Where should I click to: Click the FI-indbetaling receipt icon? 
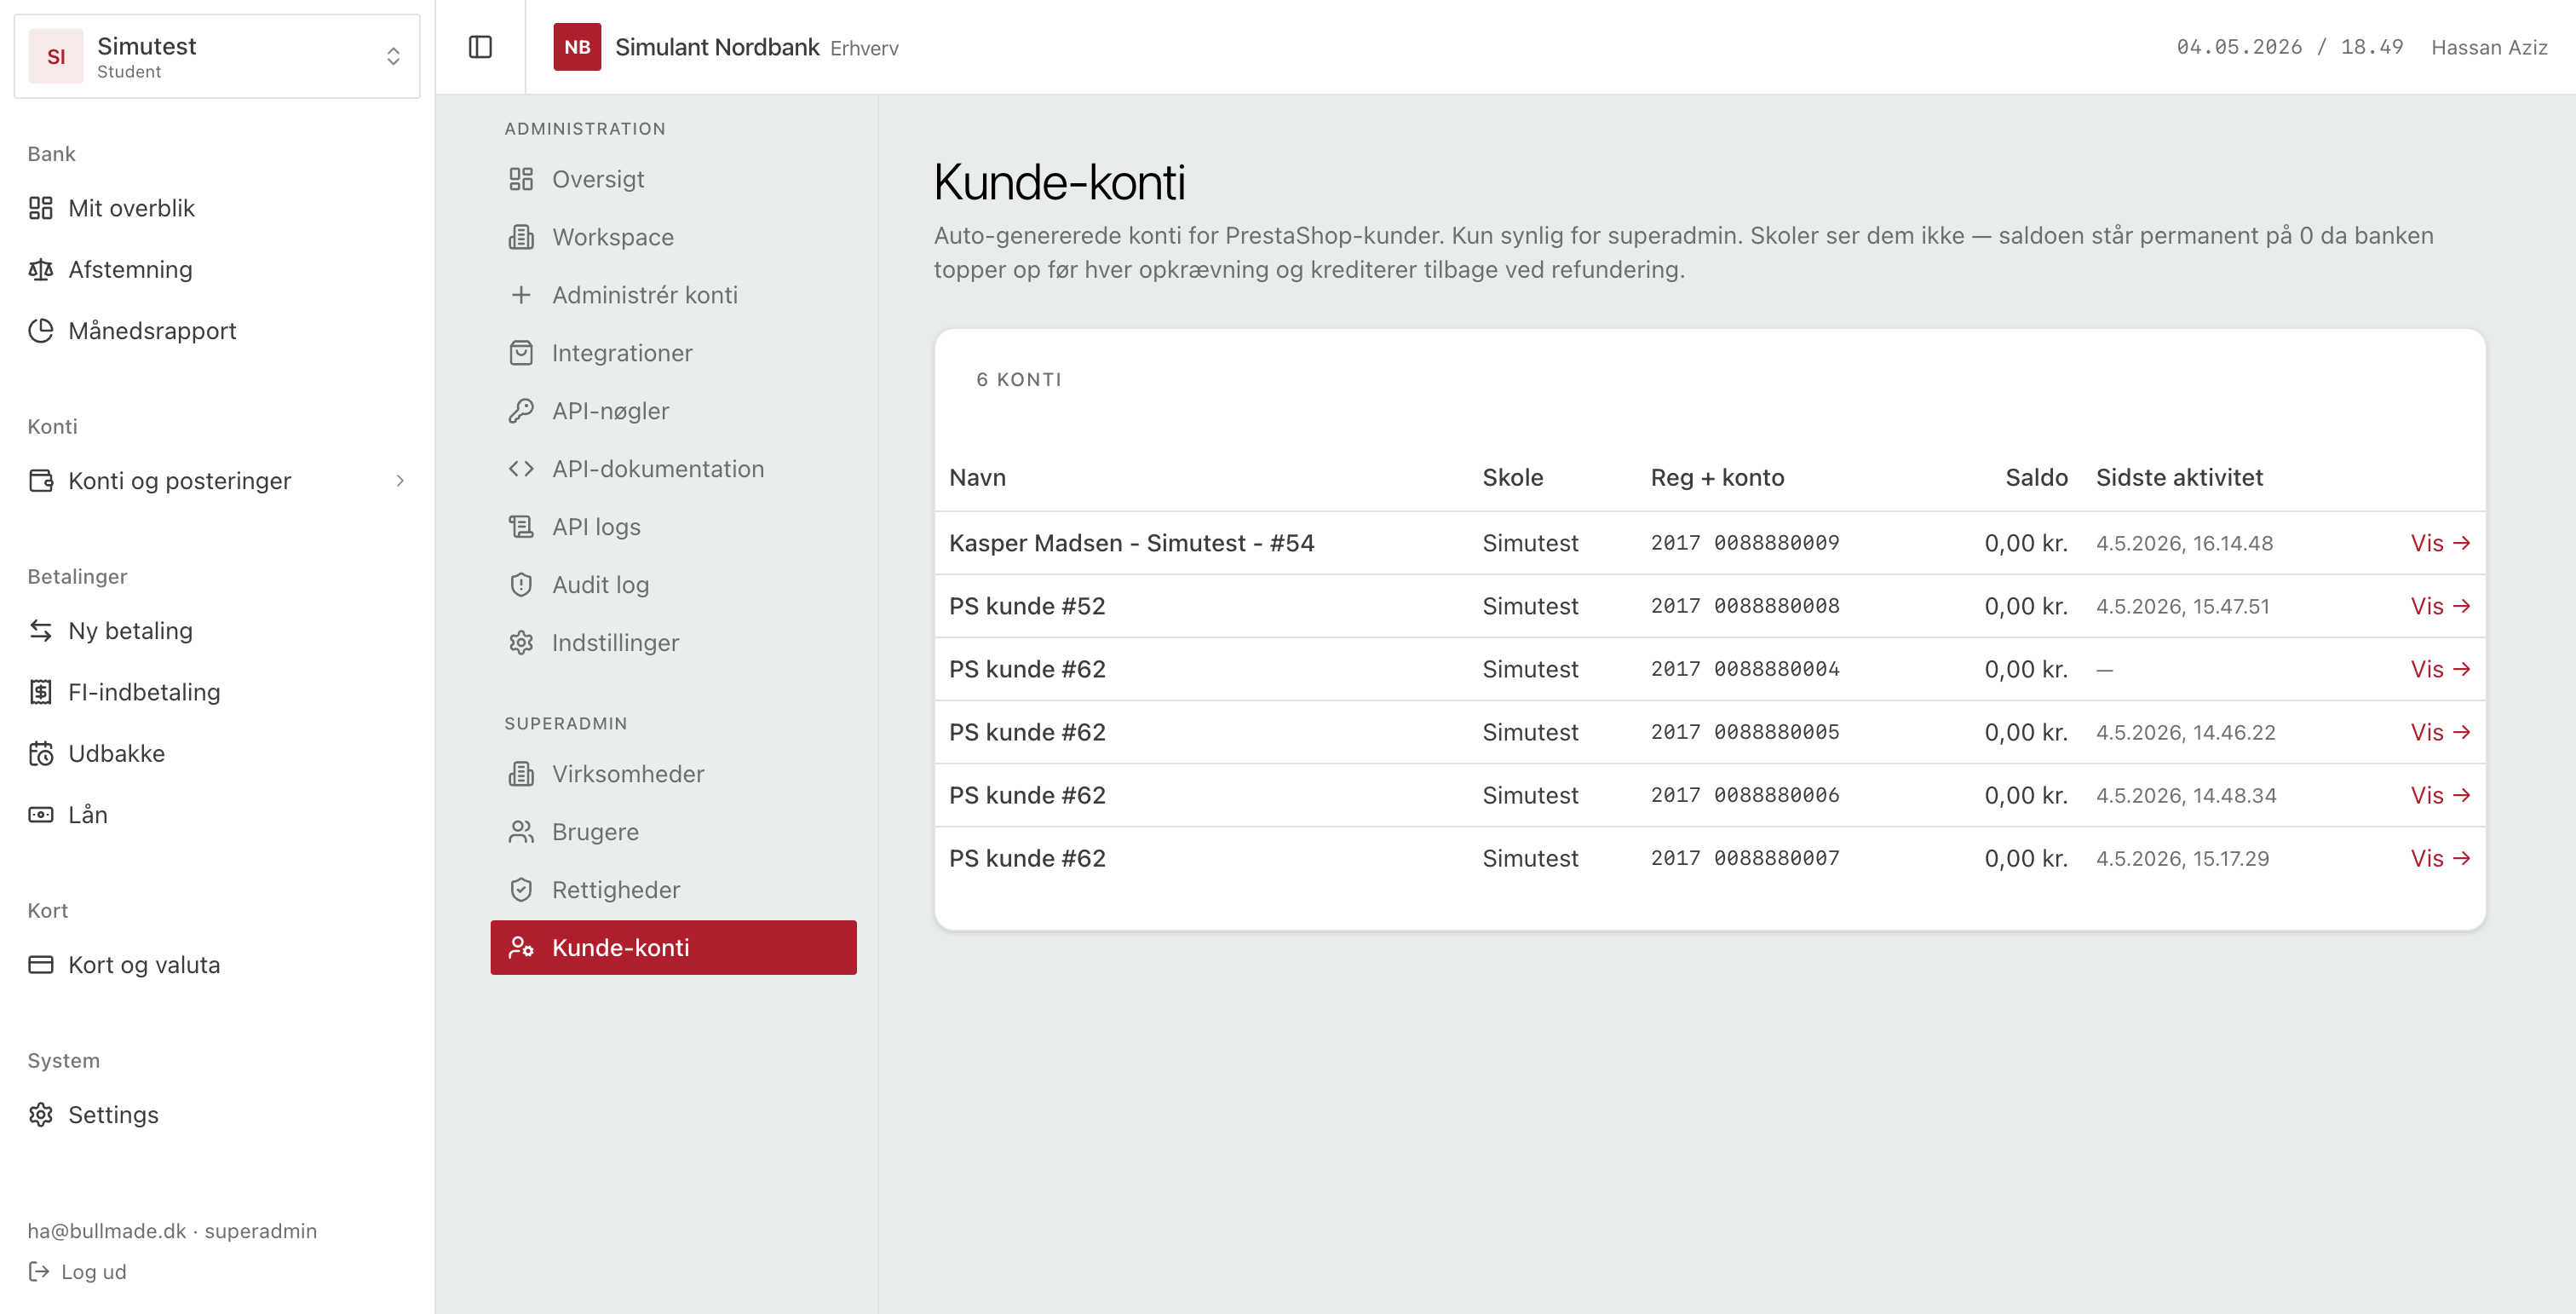(x=41, y=691)
